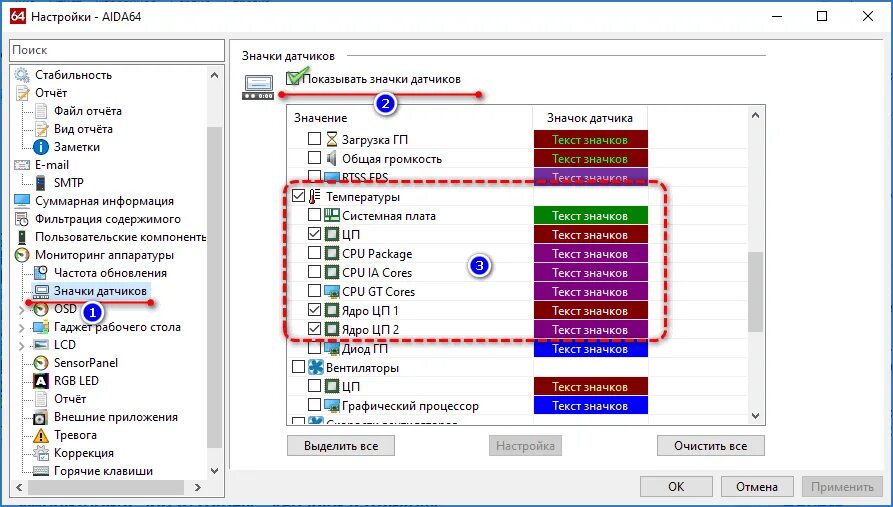Click navigation tree scroll-up arrow

pyautogui.click(x=214, y=75)
